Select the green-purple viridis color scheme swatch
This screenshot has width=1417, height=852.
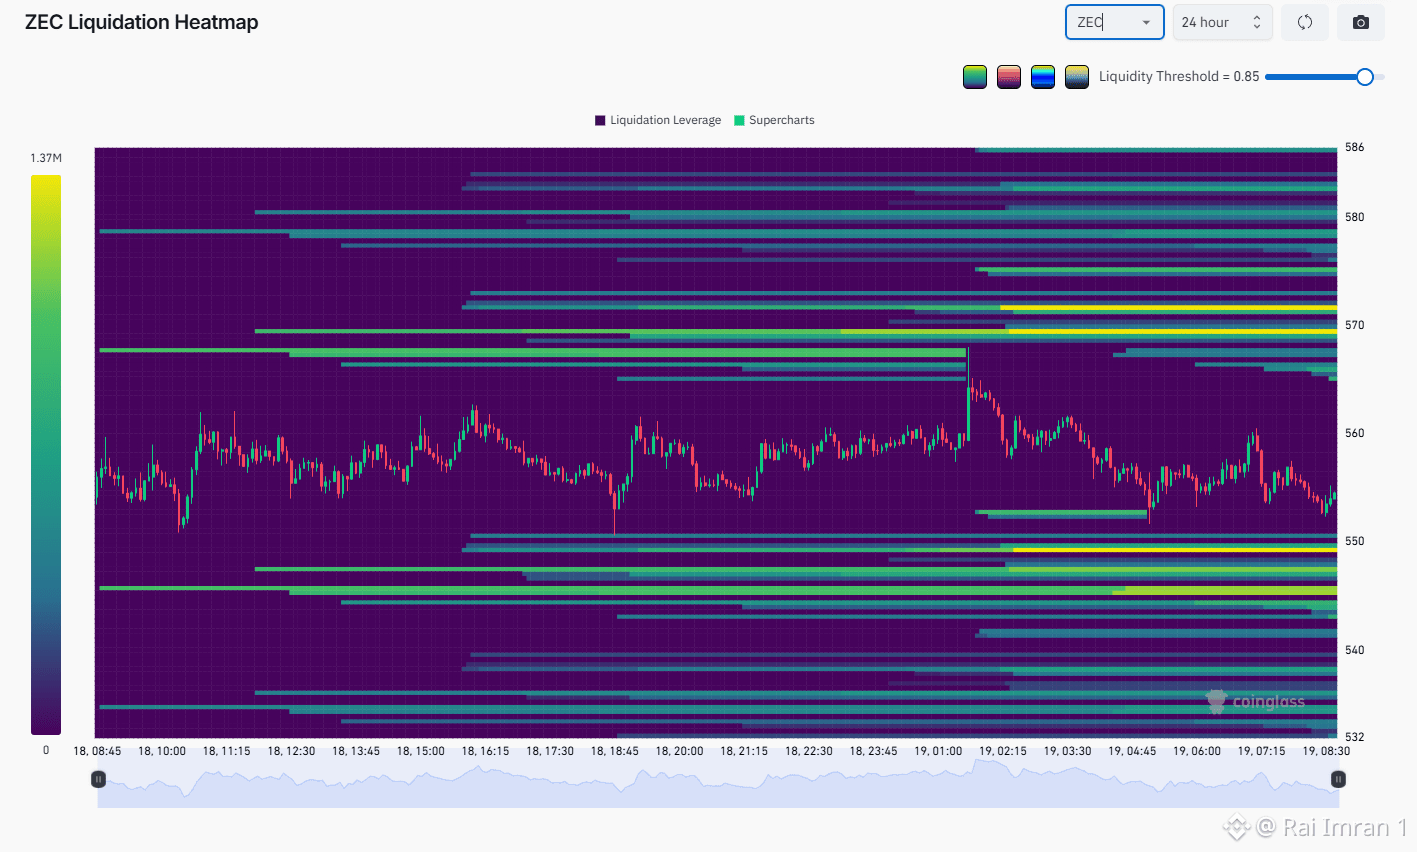tap(975, 77)
